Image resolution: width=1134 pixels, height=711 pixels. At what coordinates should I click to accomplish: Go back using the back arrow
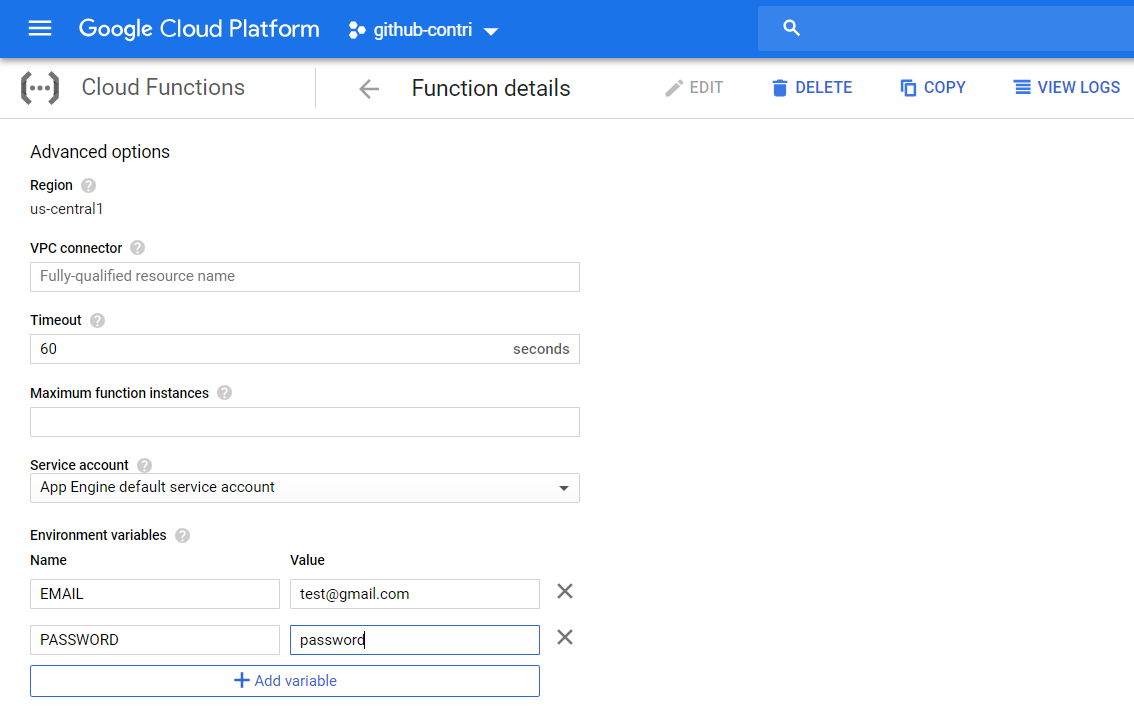[x=369, y=88]
